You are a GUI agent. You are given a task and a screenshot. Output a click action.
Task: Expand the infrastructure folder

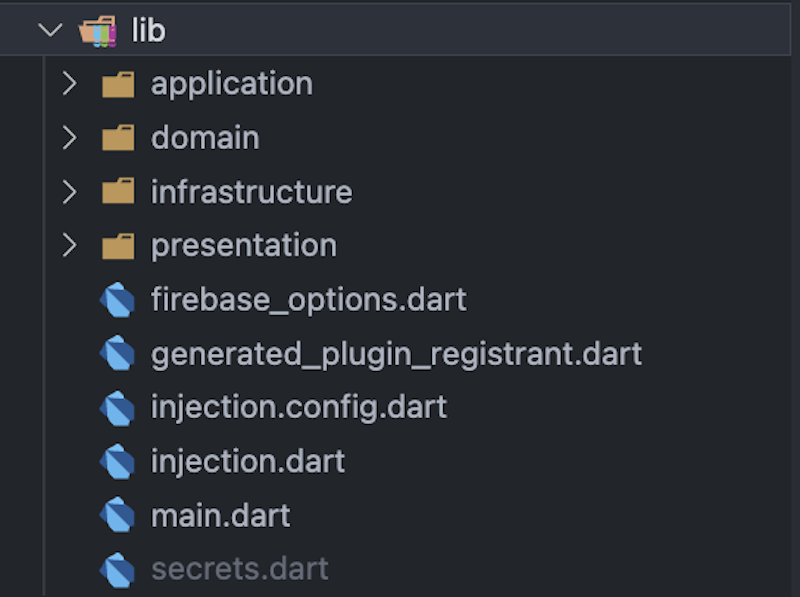pos(69,191)
